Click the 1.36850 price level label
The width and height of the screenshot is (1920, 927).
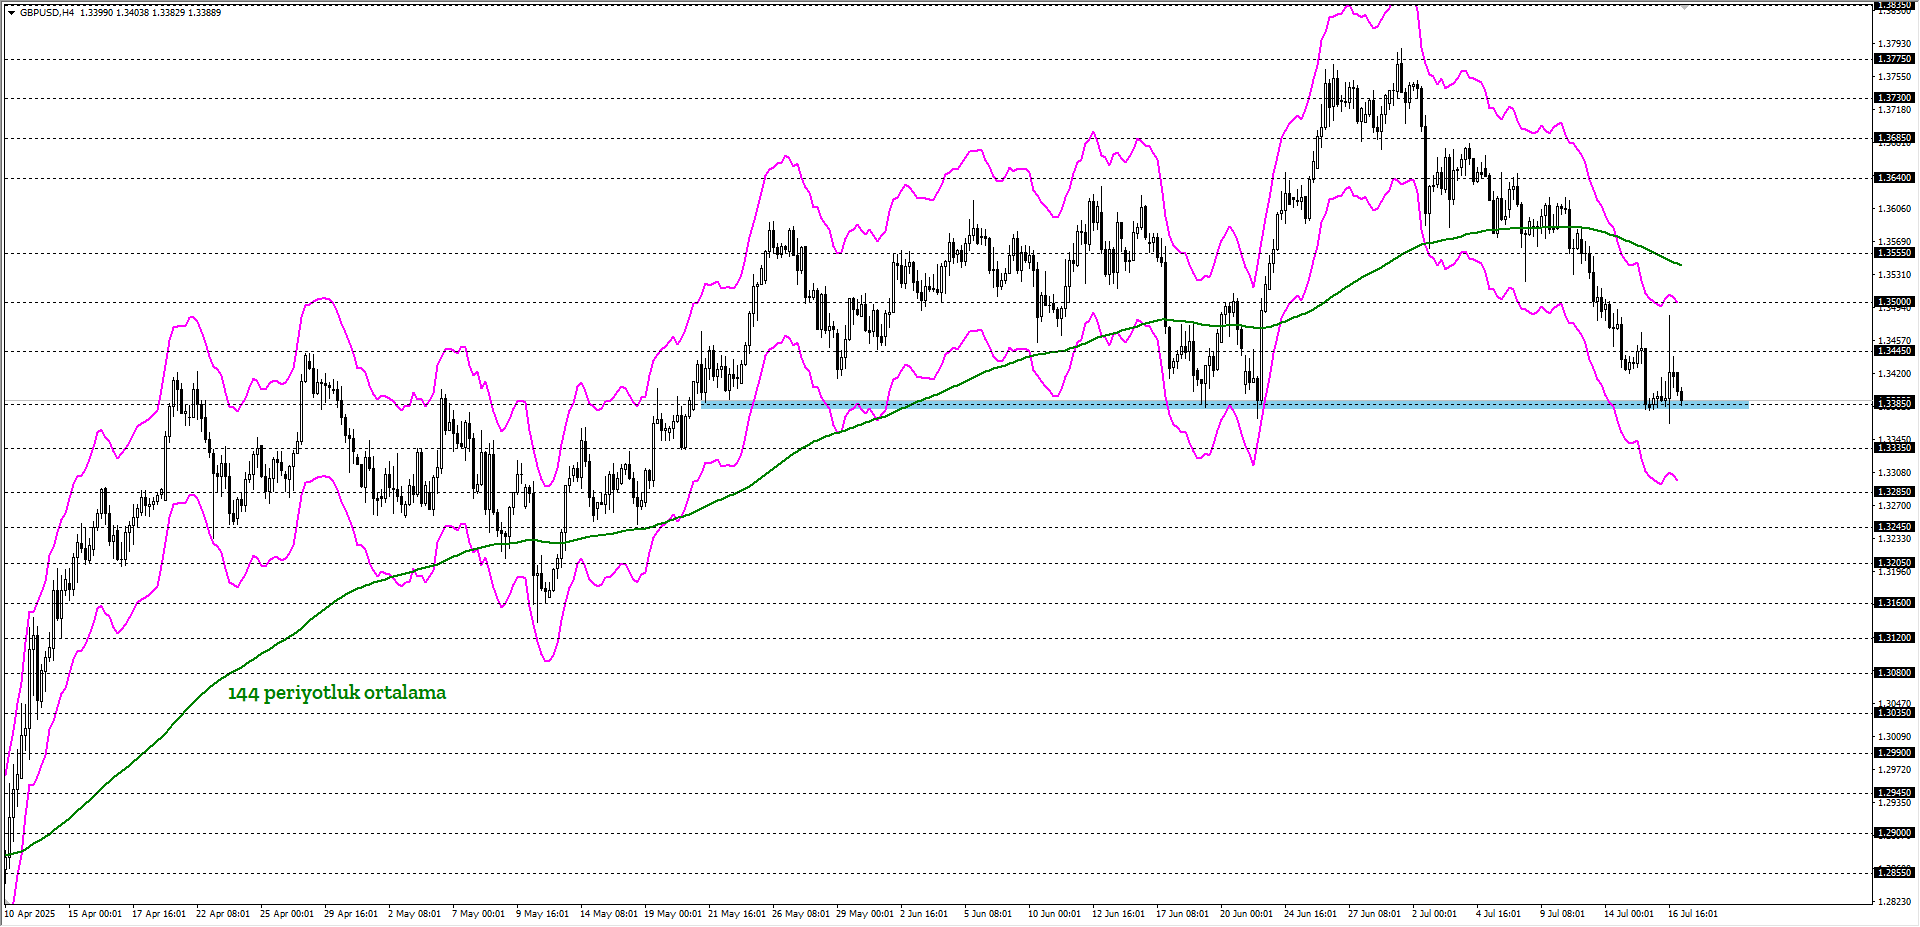click(x=1894, y=138)
